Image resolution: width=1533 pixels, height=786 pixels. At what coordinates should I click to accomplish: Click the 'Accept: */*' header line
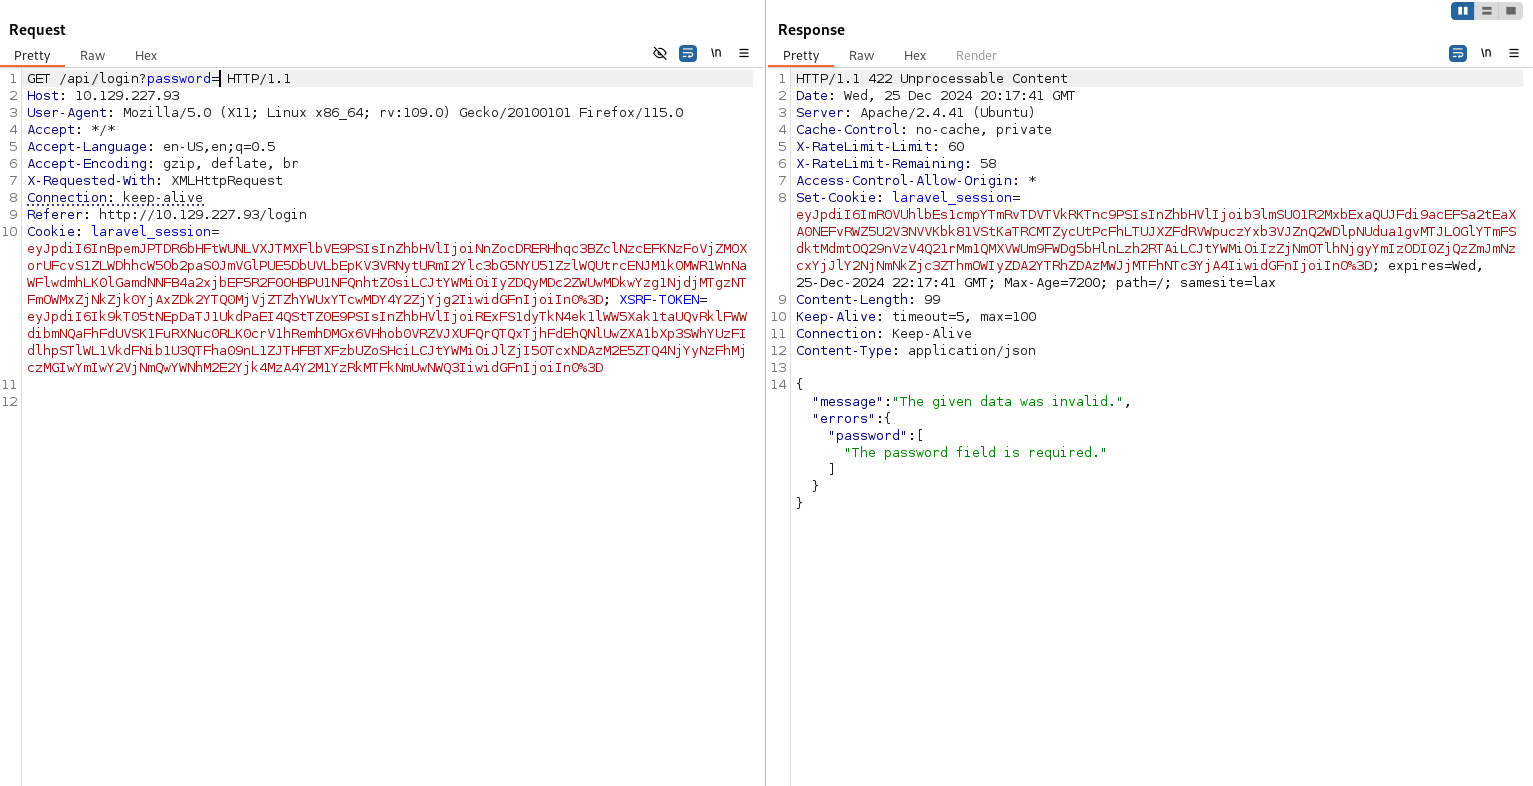(71, 129)
